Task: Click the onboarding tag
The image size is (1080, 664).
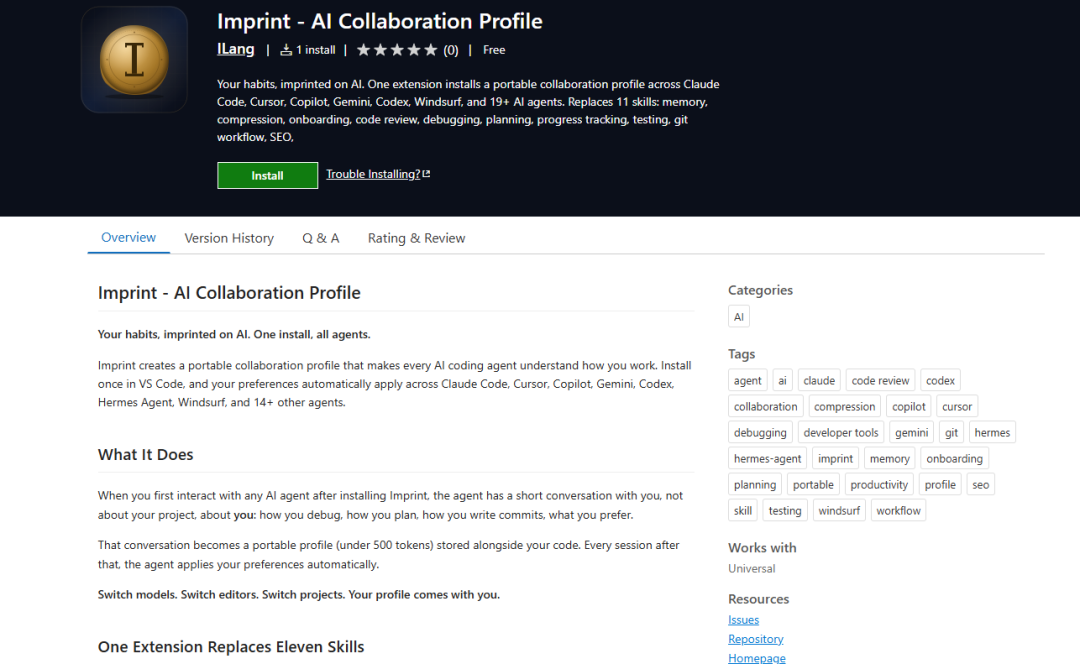Action: 955,459
